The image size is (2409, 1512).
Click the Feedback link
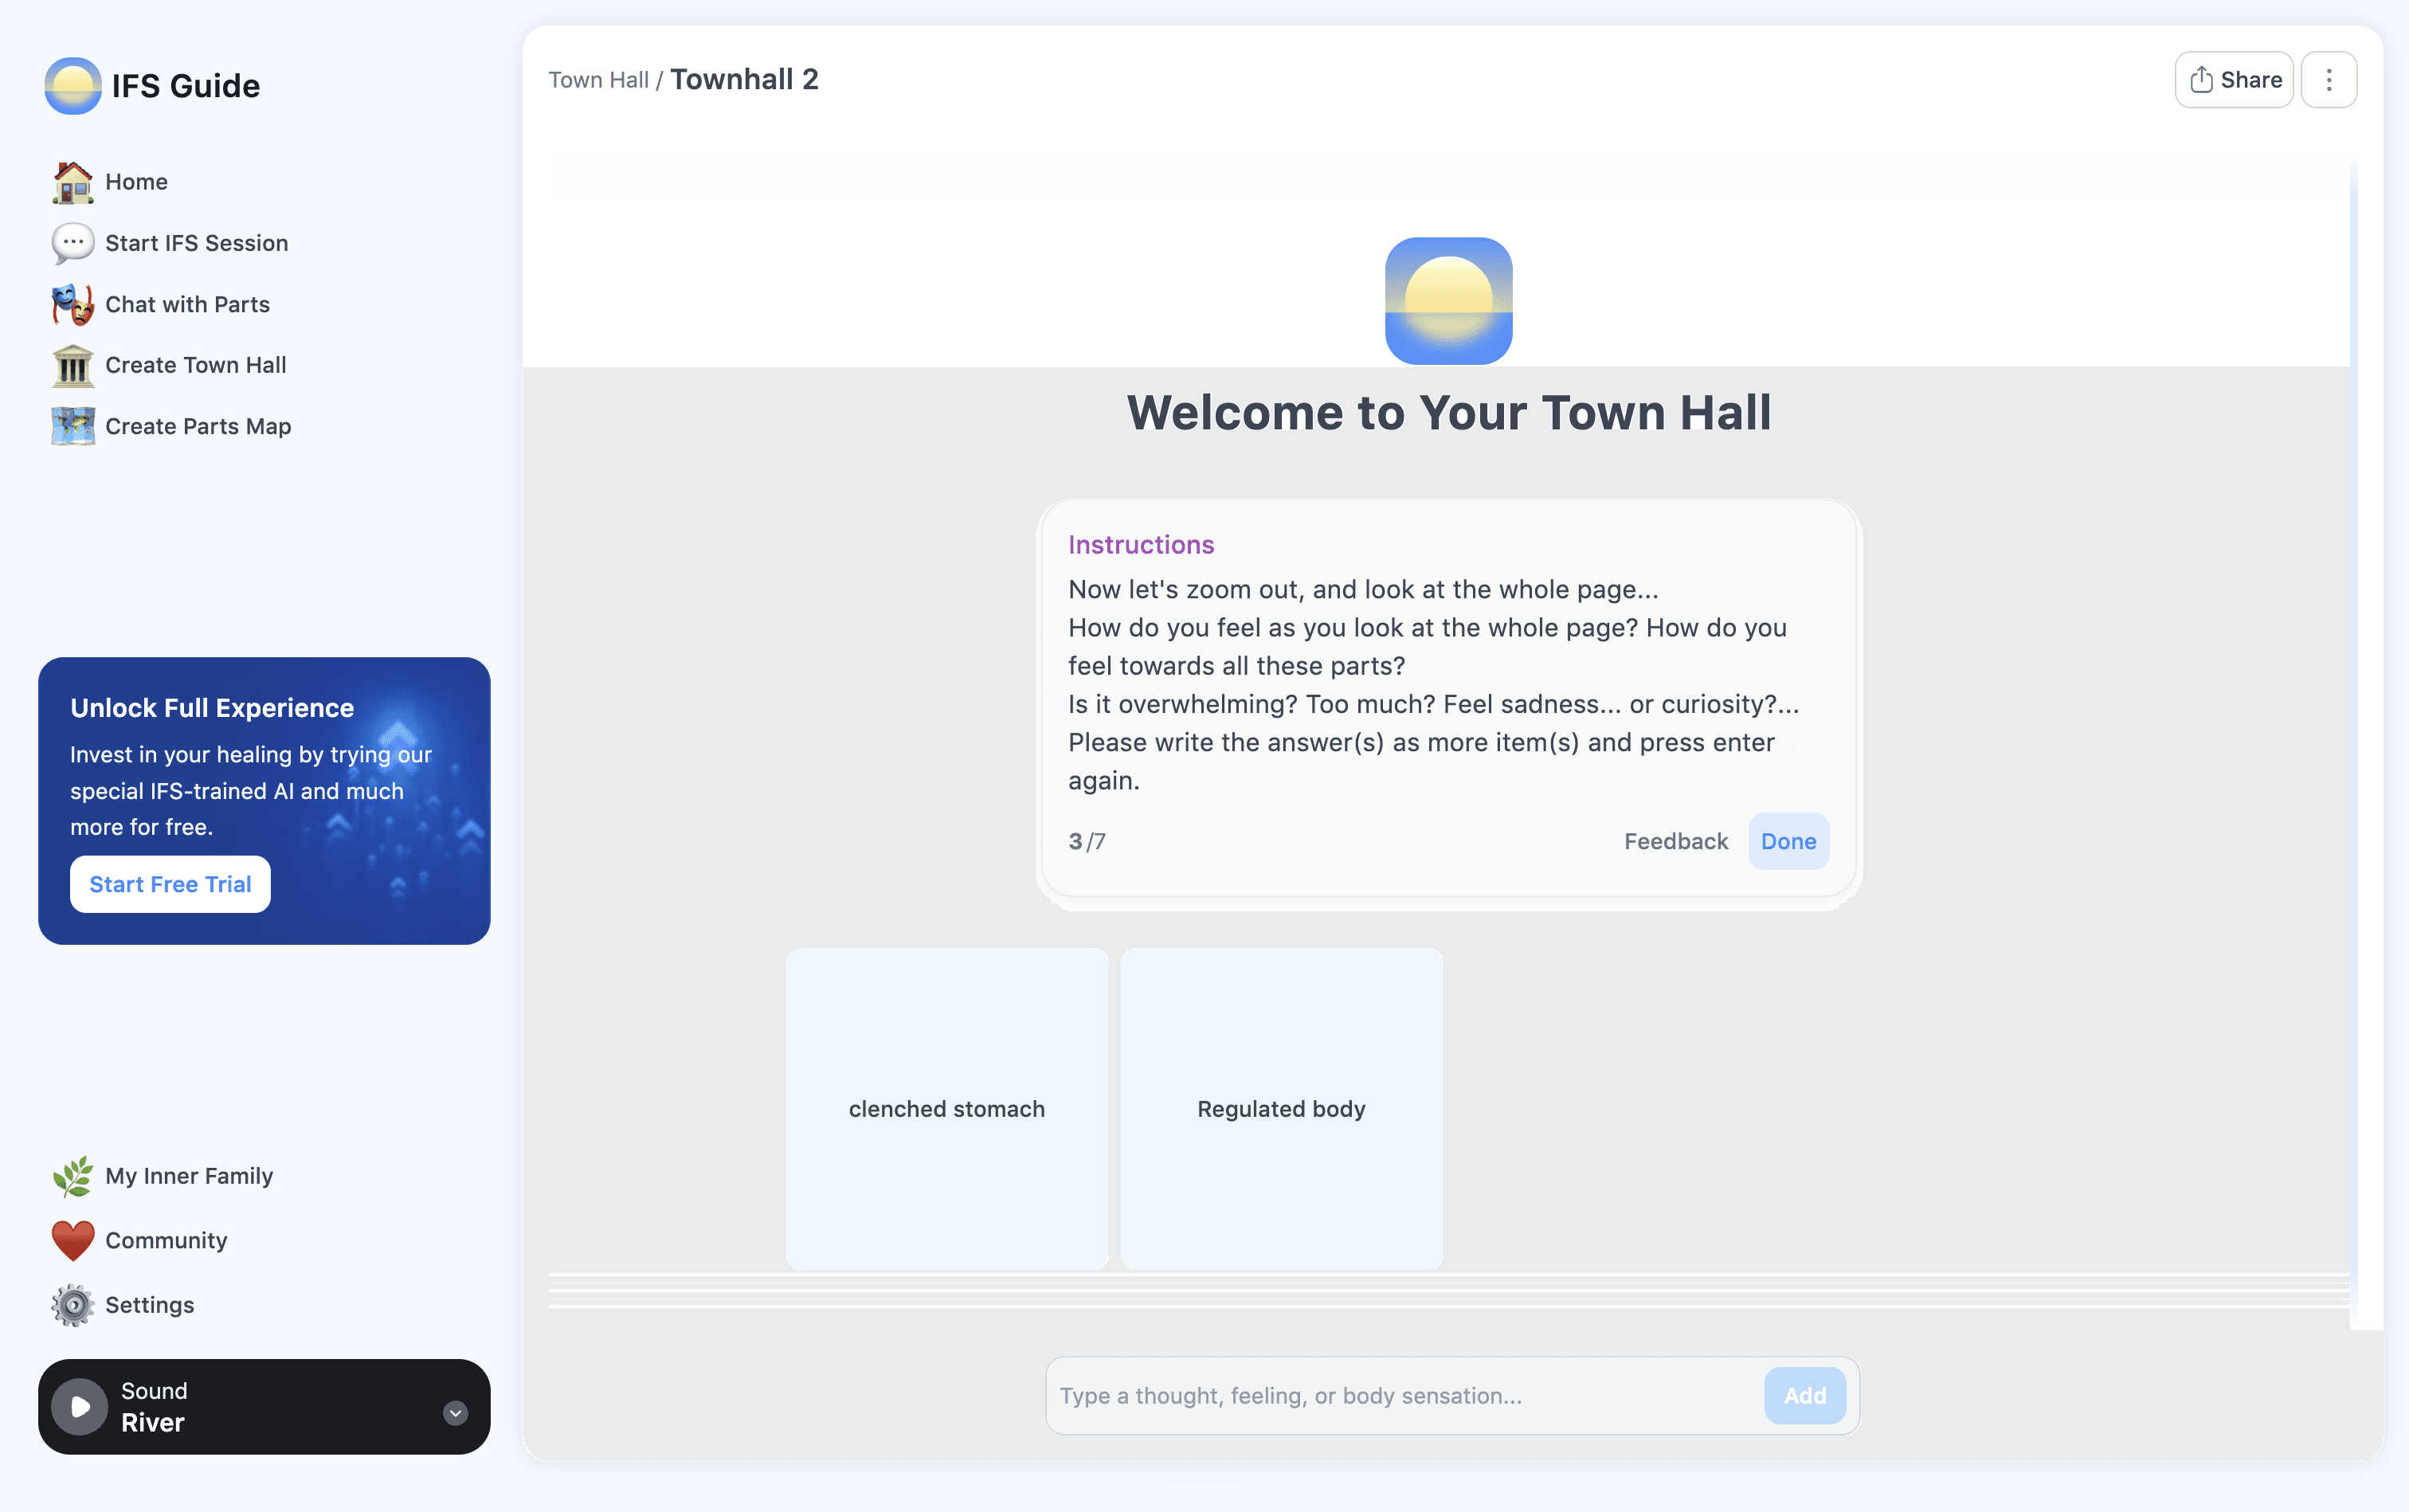1676,841
